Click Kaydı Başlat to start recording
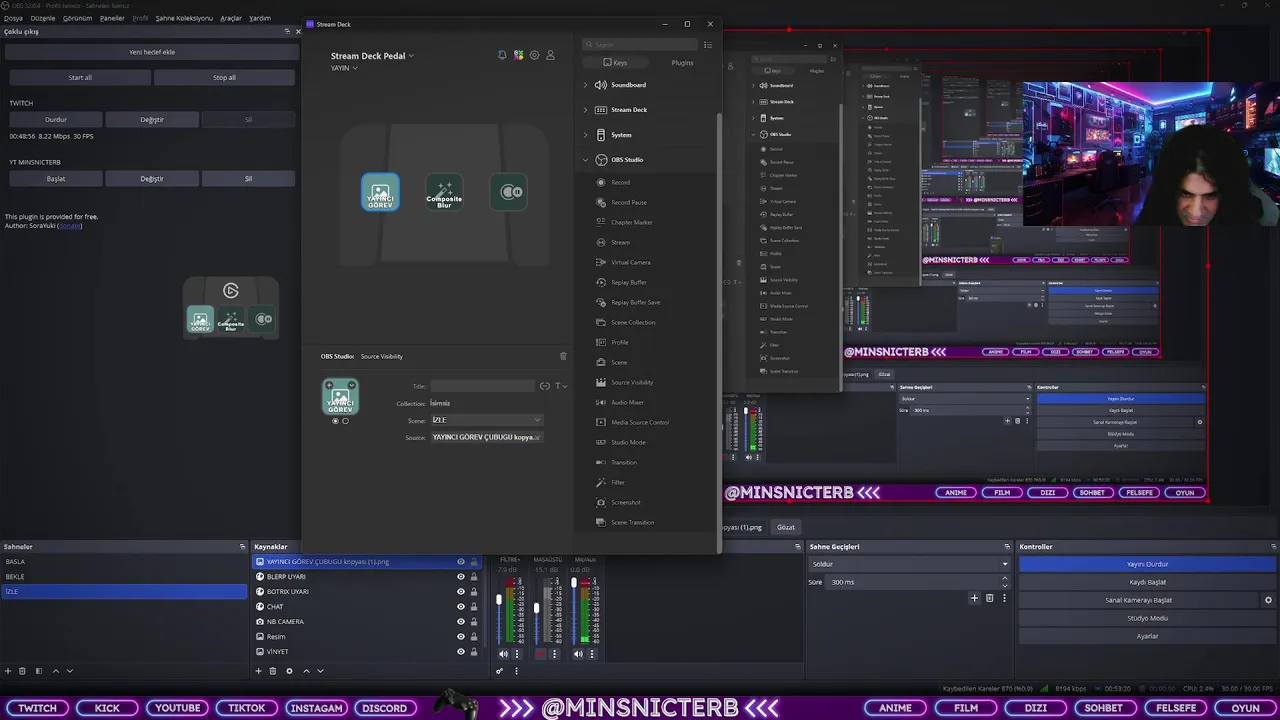 (x=1147, y=582)
